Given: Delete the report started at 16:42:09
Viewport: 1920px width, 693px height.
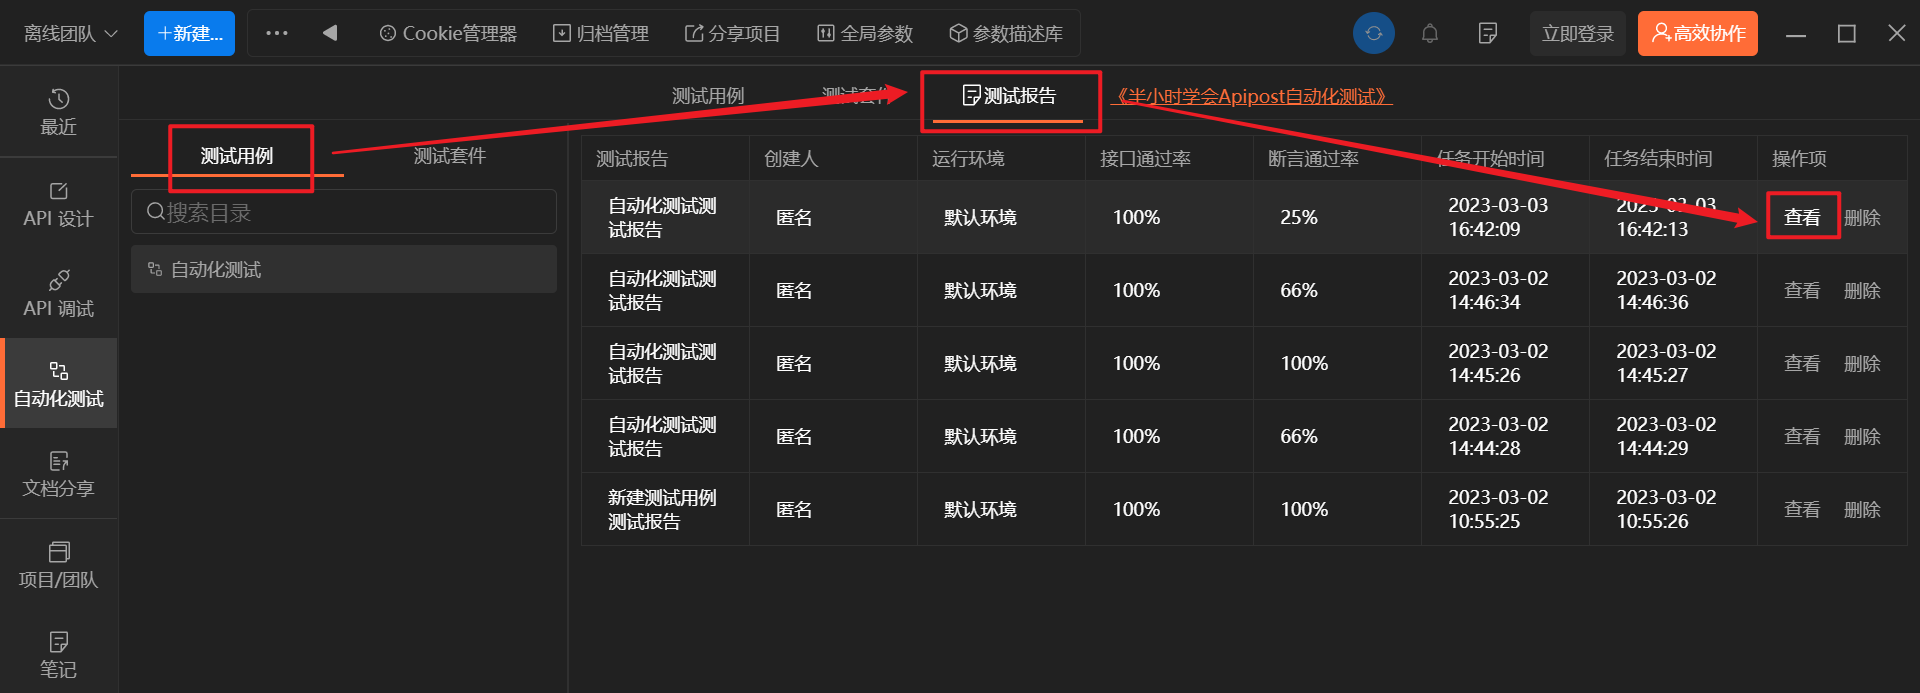Looking at the screenshot, I should click(x=1862, y=218).
